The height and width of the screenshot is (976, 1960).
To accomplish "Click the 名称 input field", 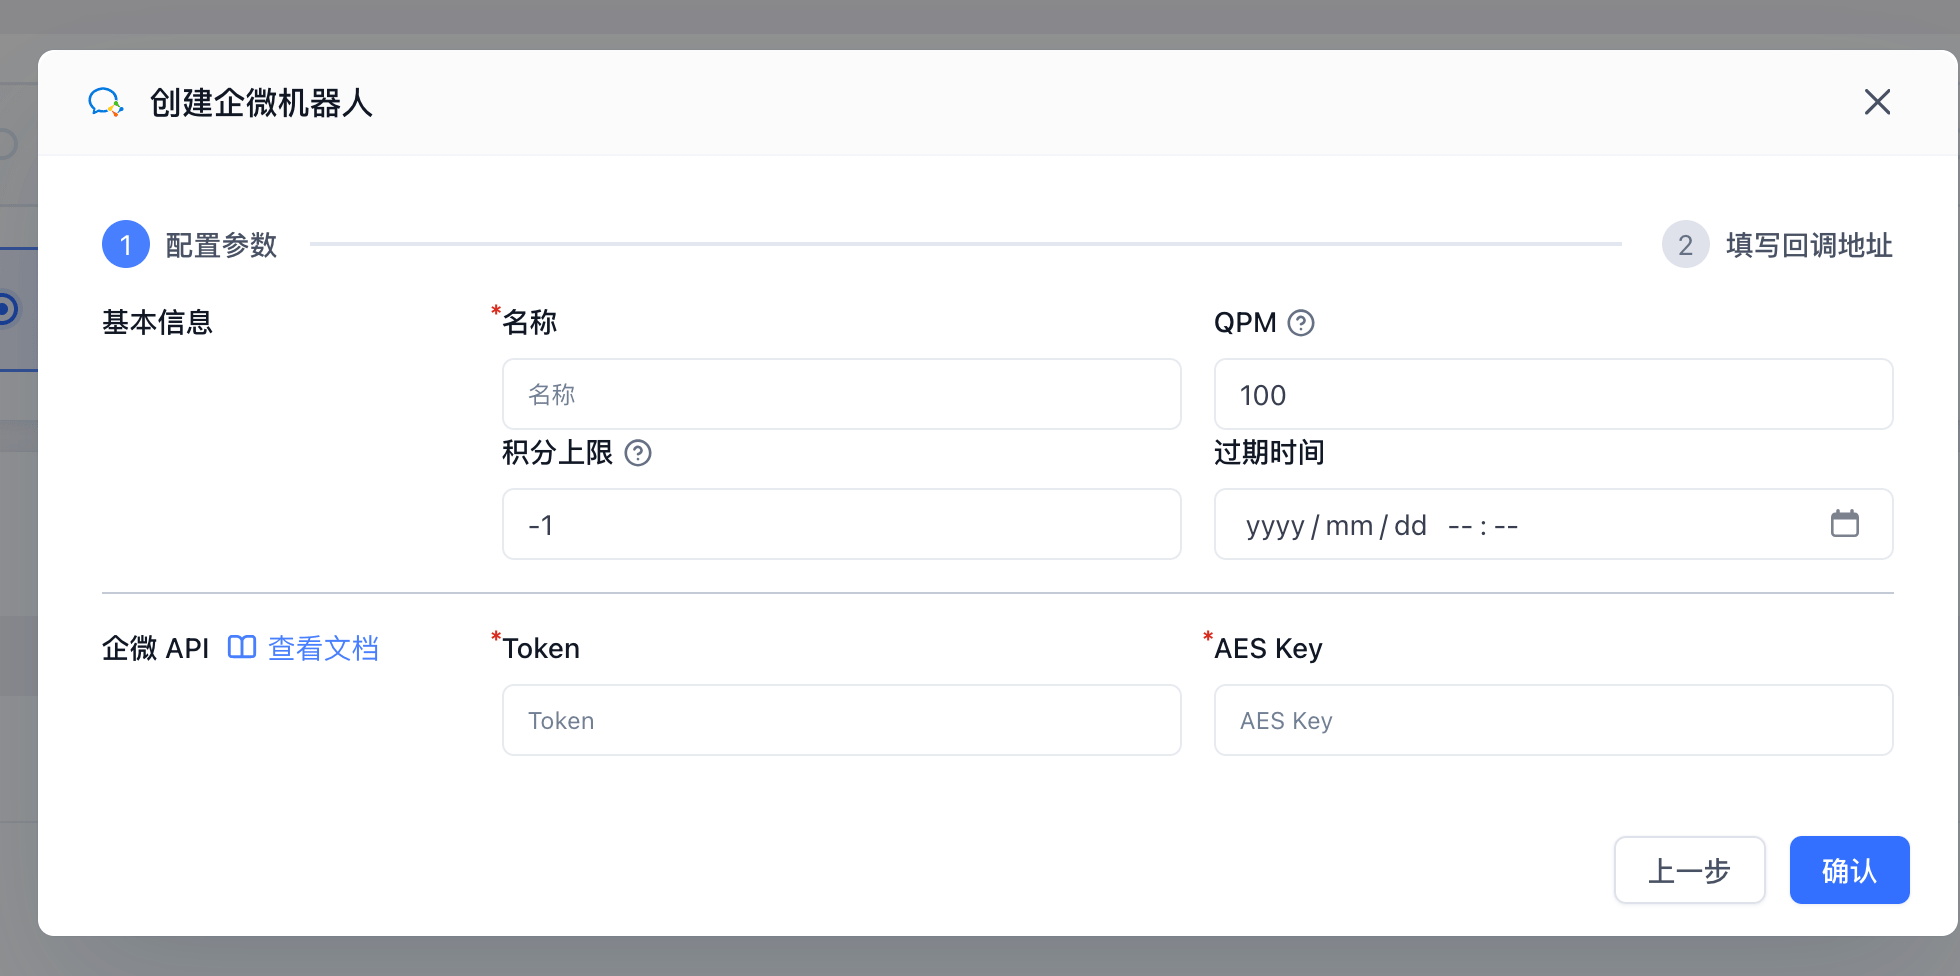I will 841,394.
